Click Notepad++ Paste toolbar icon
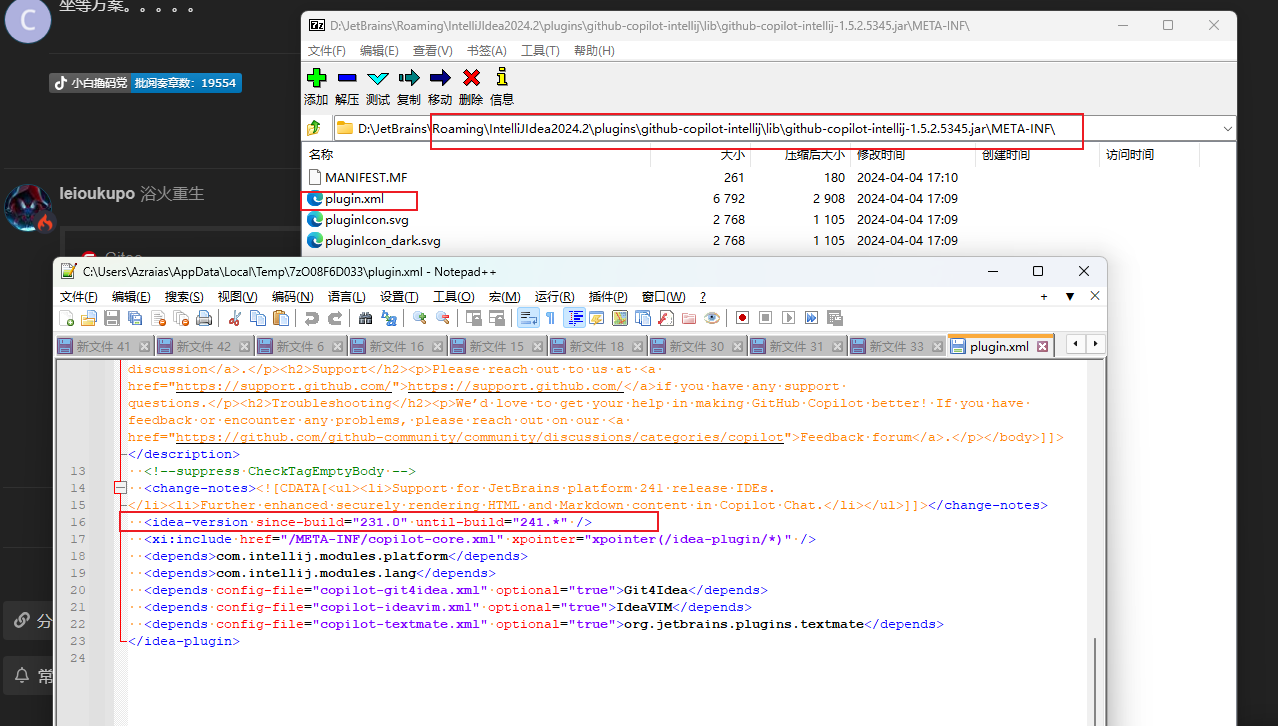Screen dimensions: 1278x726 [x=281, y=318]
